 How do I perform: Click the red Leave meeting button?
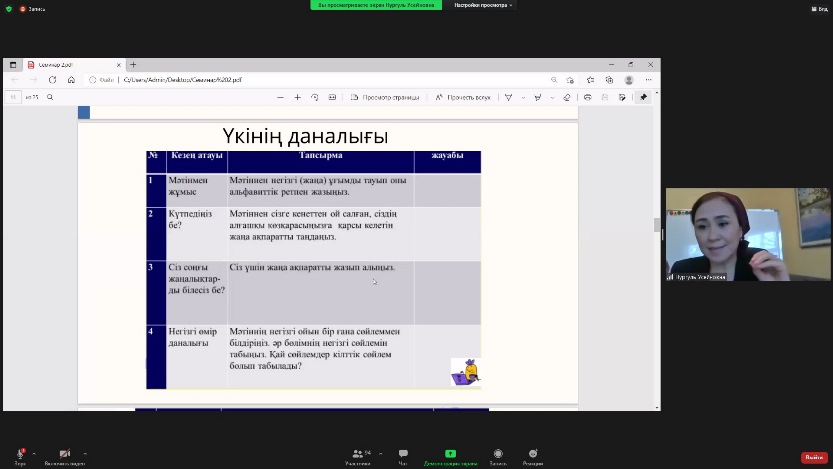click(x=814, y=457)
